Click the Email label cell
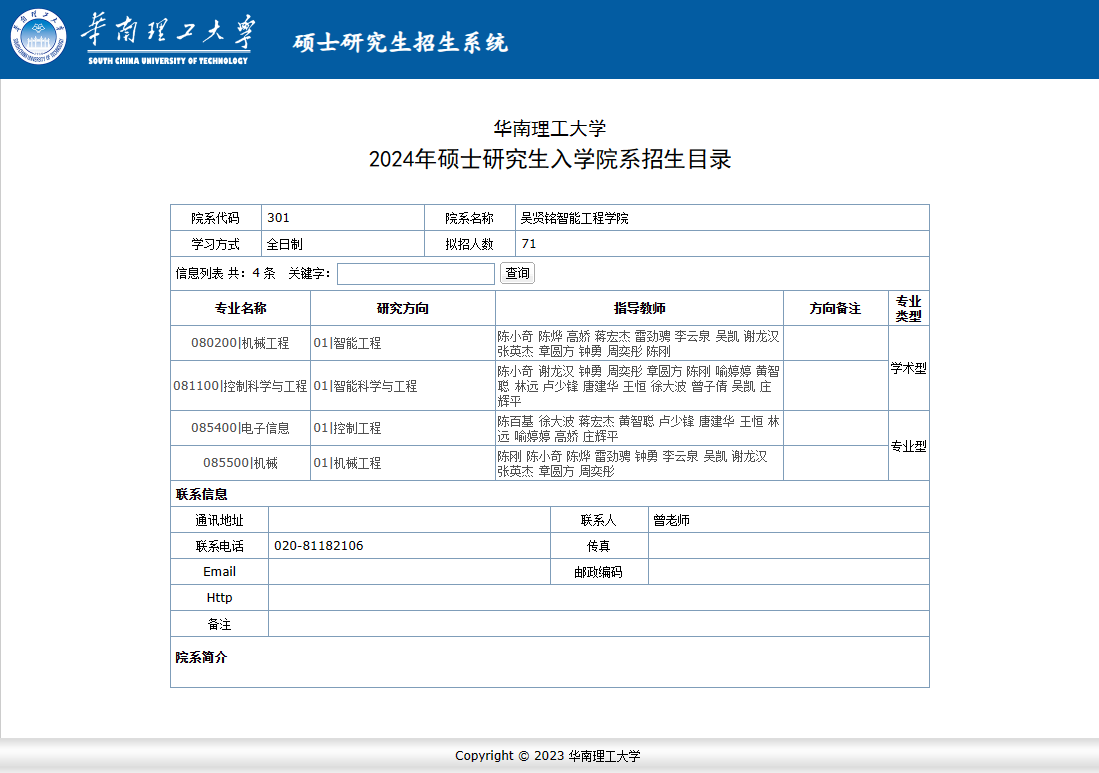This screenshot has width=1099, height=773. click(219, 572)
